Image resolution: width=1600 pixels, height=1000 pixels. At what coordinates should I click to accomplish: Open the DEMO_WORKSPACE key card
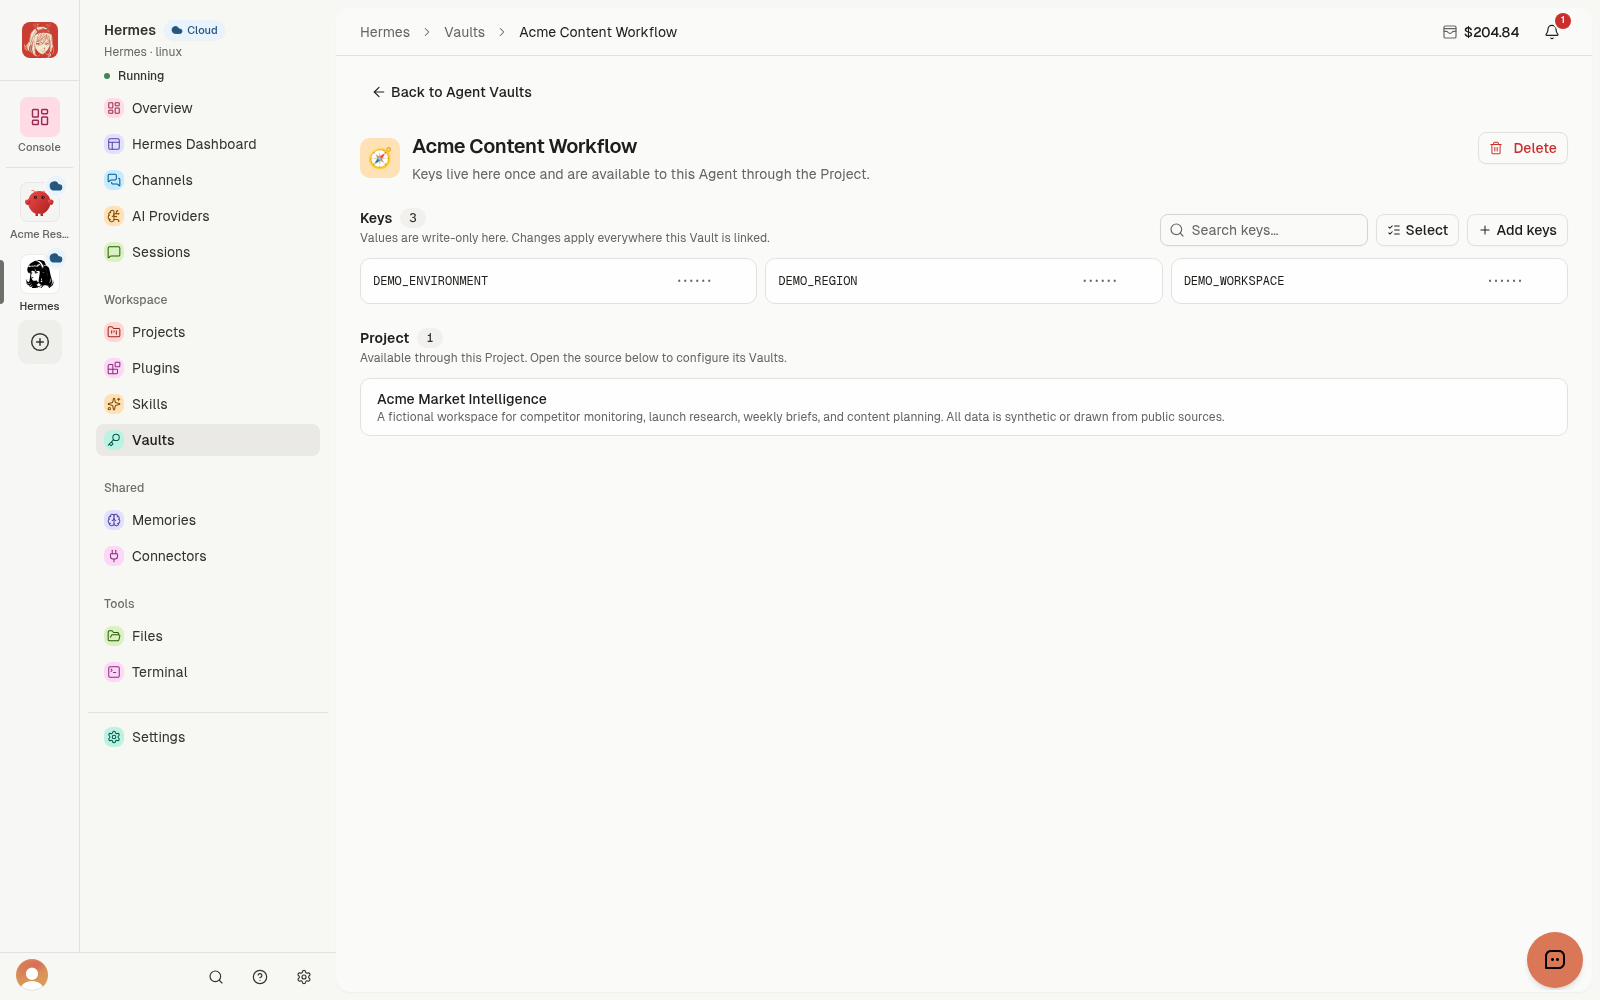(x=1369, y=281)
